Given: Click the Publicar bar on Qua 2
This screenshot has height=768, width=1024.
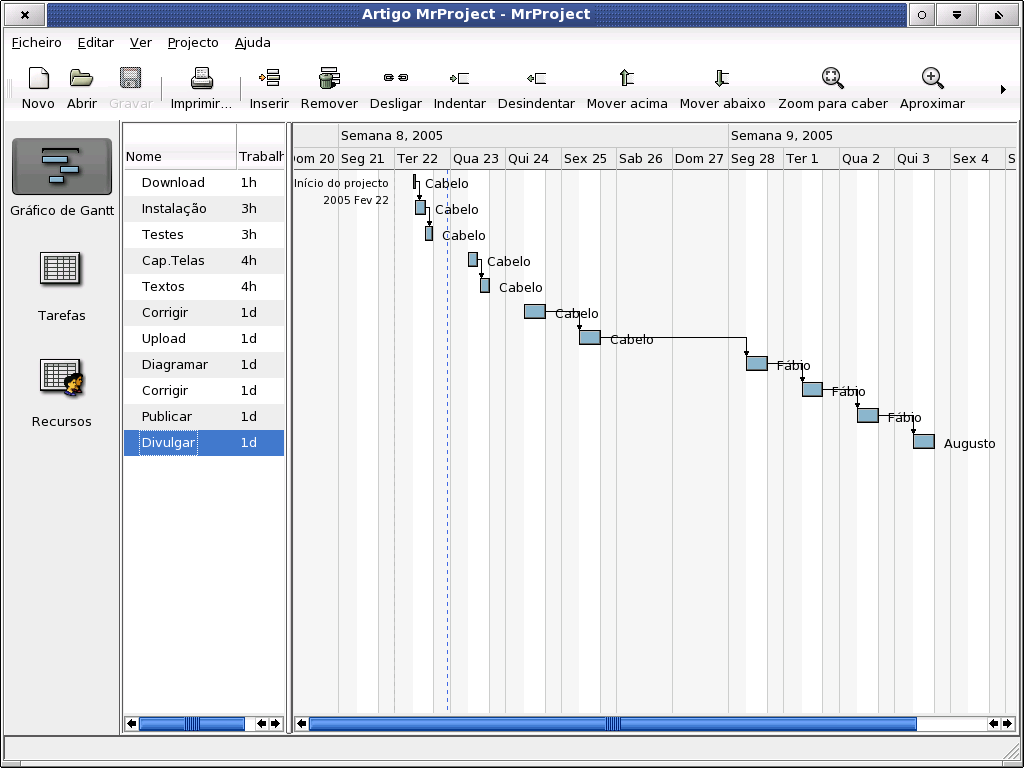Looking at the screenshot, I should point(868,415).
